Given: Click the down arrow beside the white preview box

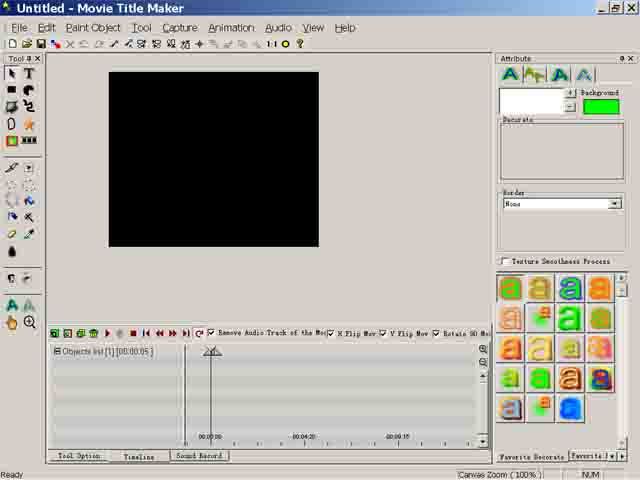Looking at the screenshot, I should point(570,107).
